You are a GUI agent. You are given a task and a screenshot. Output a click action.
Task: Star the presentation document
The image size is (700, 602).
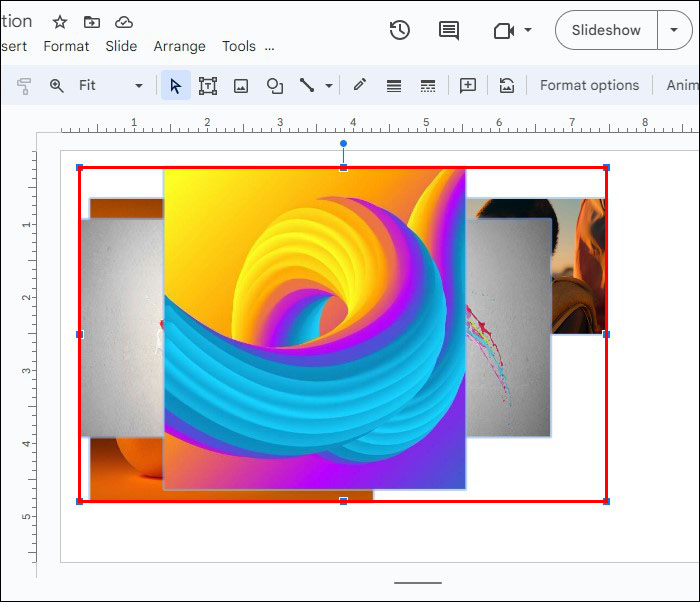[60, 22]
